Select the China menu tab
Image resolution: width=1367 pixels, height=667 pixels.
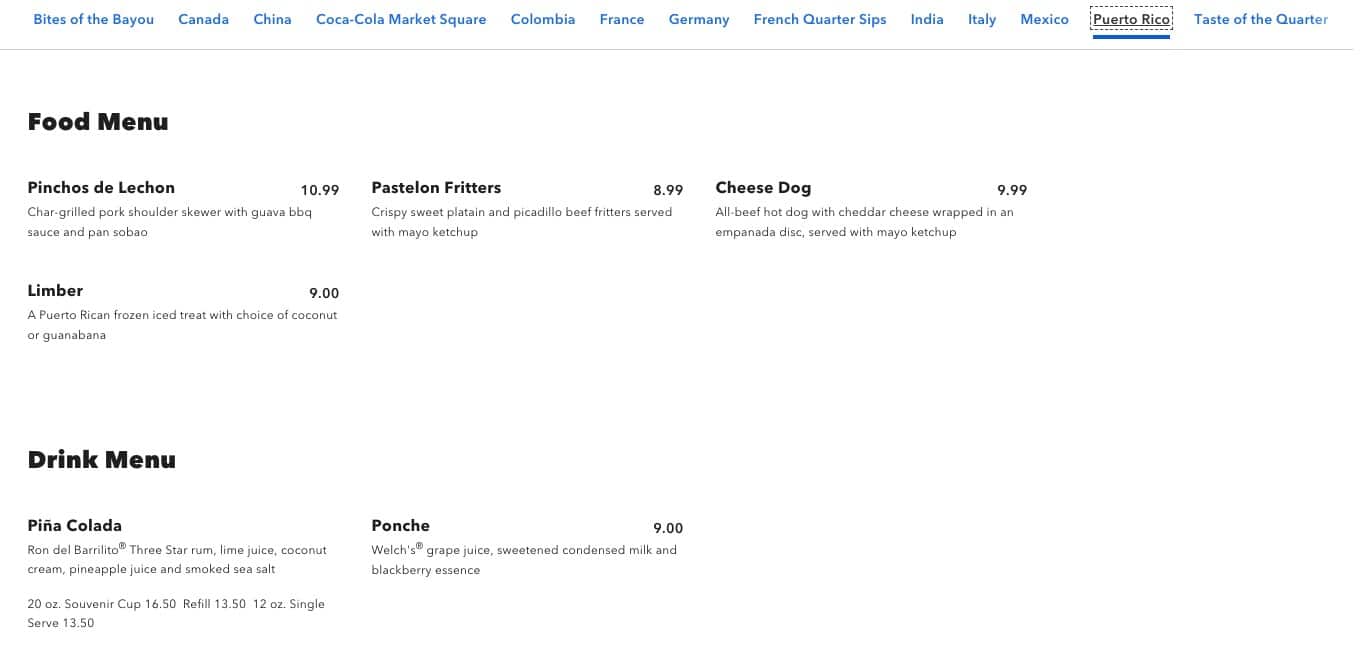[x=272, y=19]
